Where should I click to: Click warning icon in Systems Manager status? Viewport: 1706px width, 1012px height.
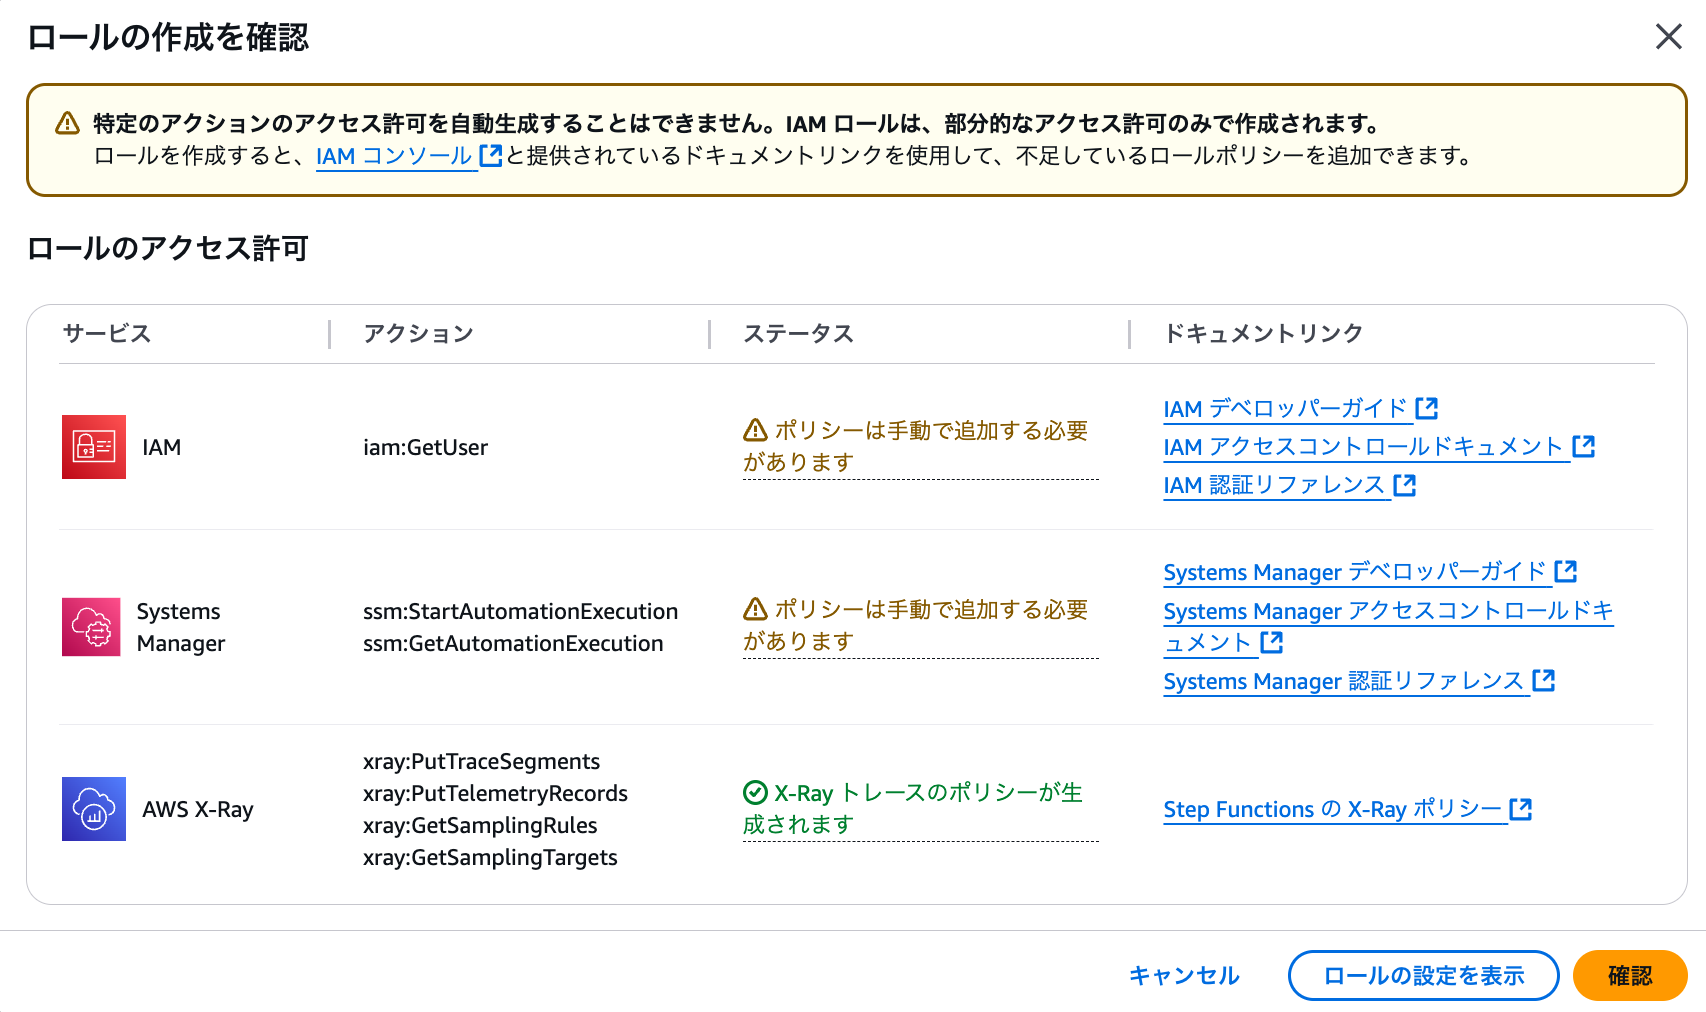[756, 609]
